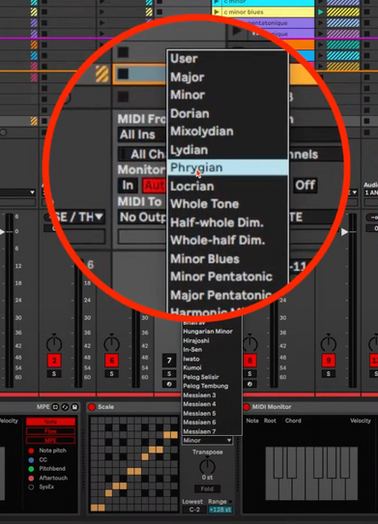Choose Half-whole Dim. scale
The height and width of the screenshot is (524, 378).
(228, 223)
